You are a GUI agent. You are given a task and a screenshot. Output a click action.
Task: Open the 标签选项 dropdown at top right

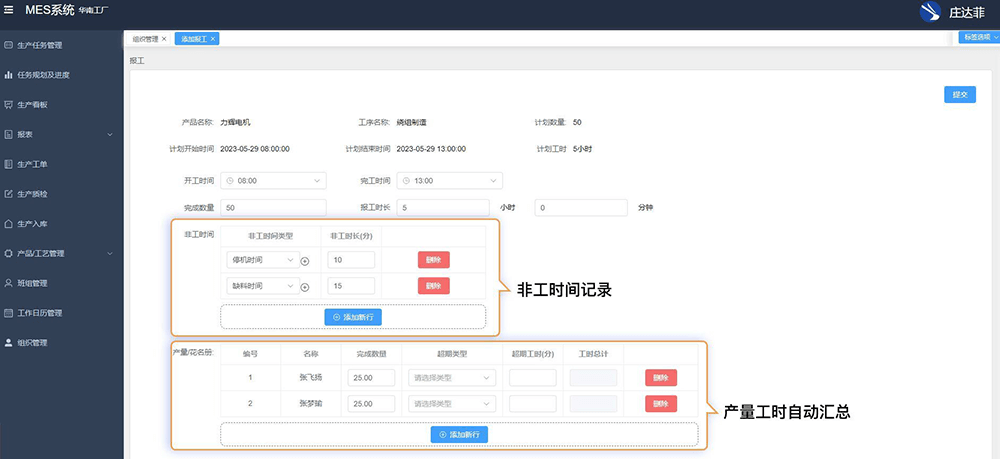pos(978,38)
